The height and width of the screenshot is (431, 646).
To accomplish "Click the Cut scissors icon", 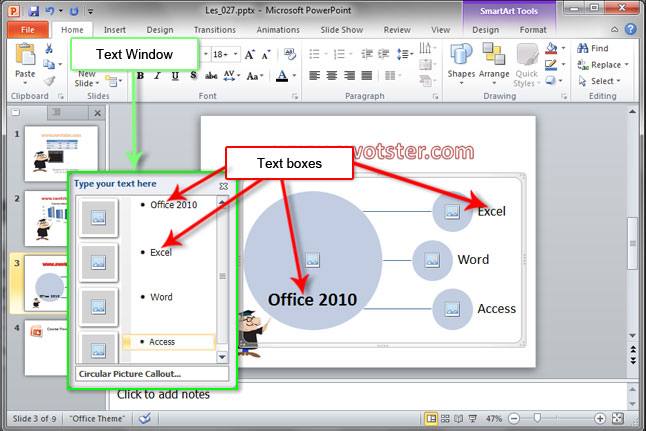I will [49, 49].
